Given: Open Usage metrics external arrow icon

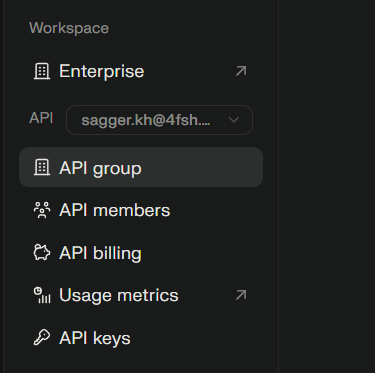Looking at the screenshot, I should pos(241,295).
